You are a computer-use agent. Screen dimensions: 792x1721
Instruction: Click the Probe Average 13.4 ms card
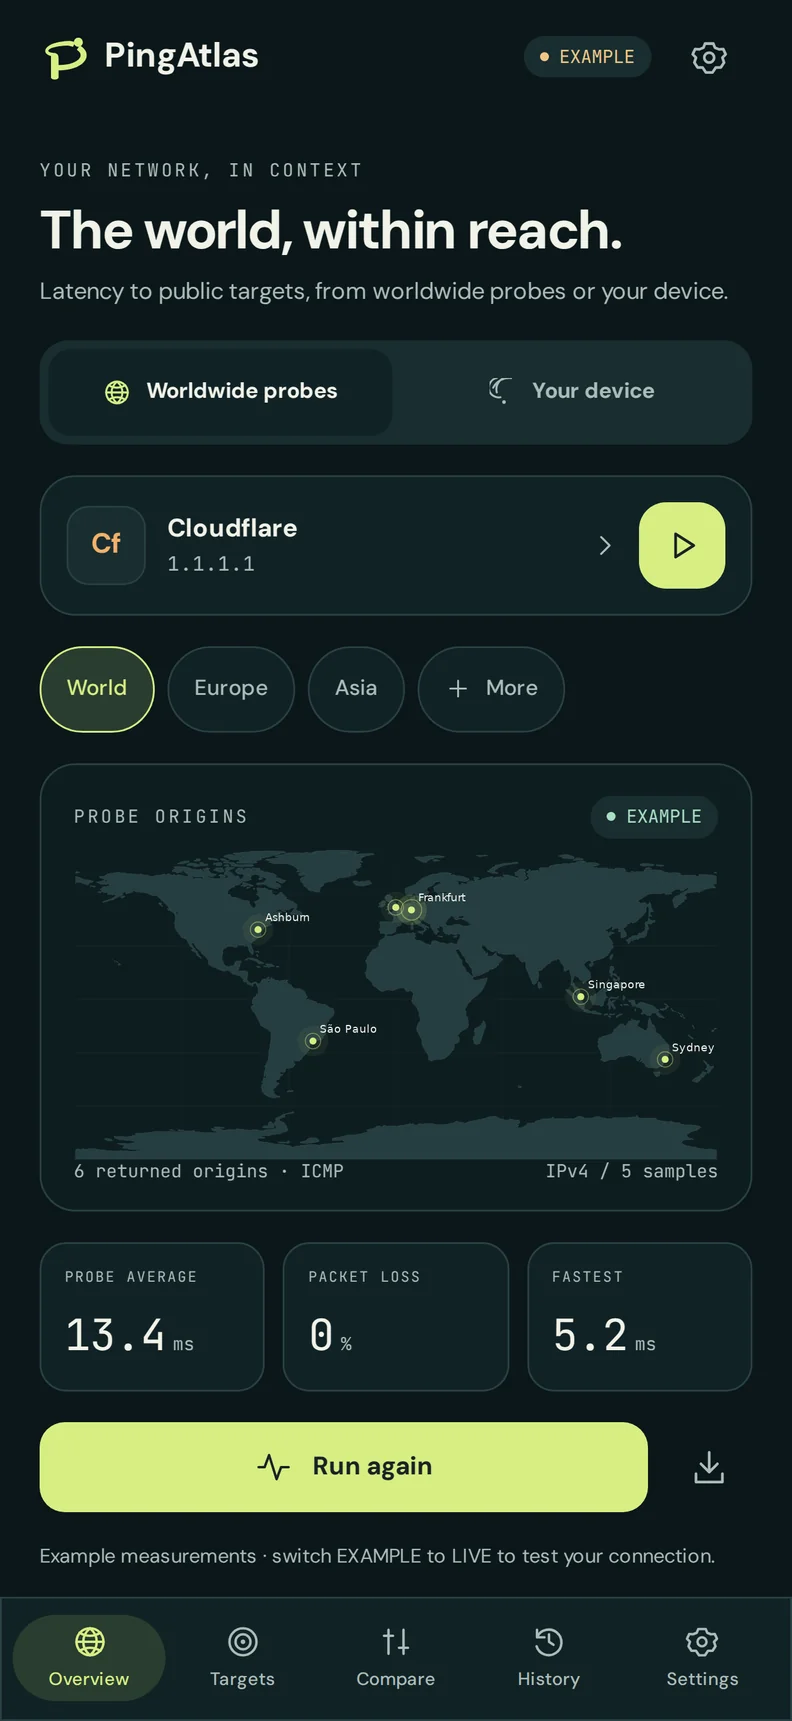point(152,1317)
